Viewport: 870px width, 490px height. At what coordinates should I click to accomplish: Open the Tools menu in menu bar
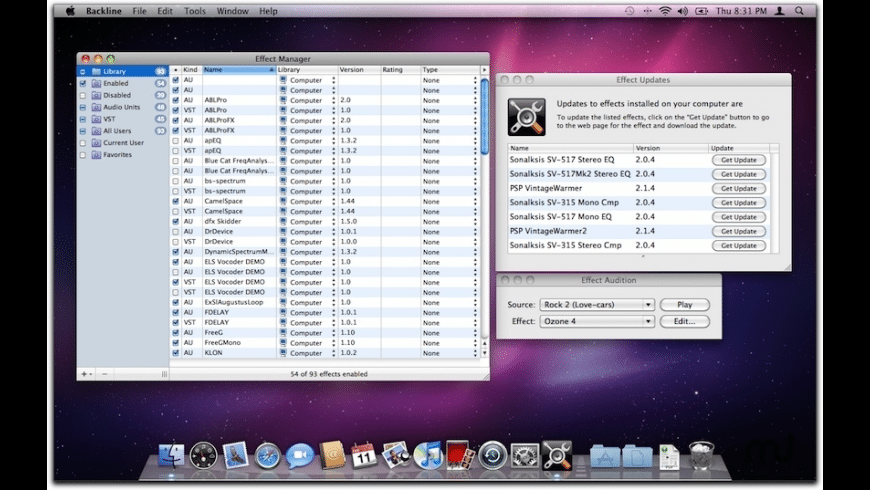[195, 11]
